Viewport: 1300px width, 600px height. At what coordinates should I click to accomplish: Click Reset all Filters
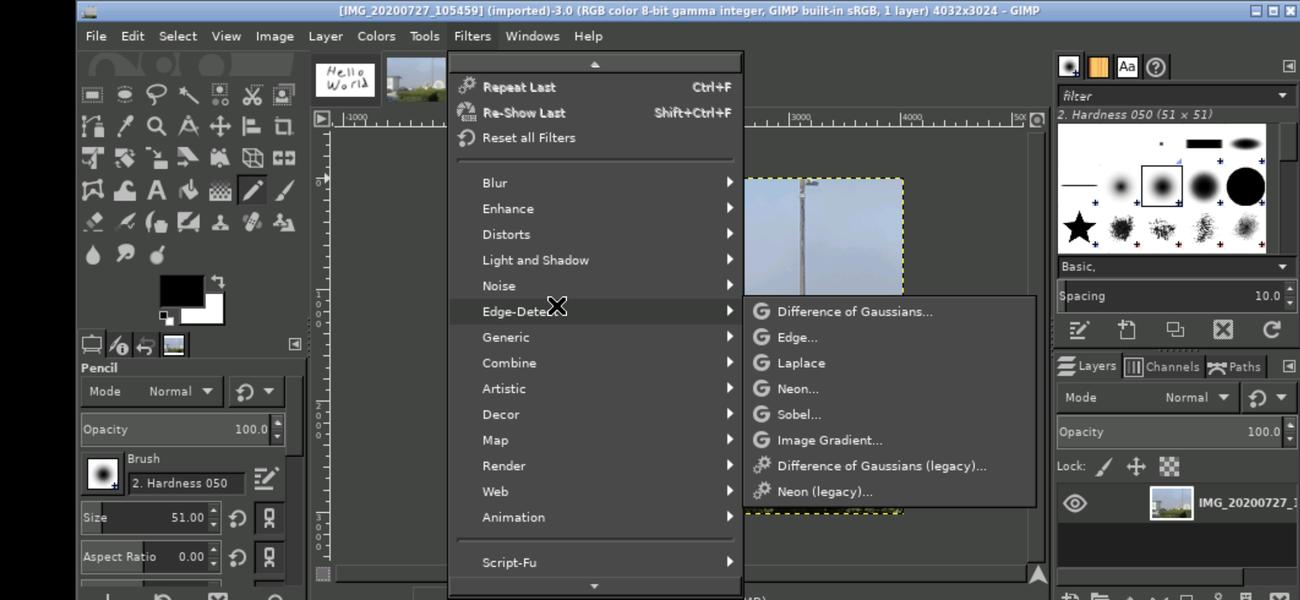(x=528, y=138)
